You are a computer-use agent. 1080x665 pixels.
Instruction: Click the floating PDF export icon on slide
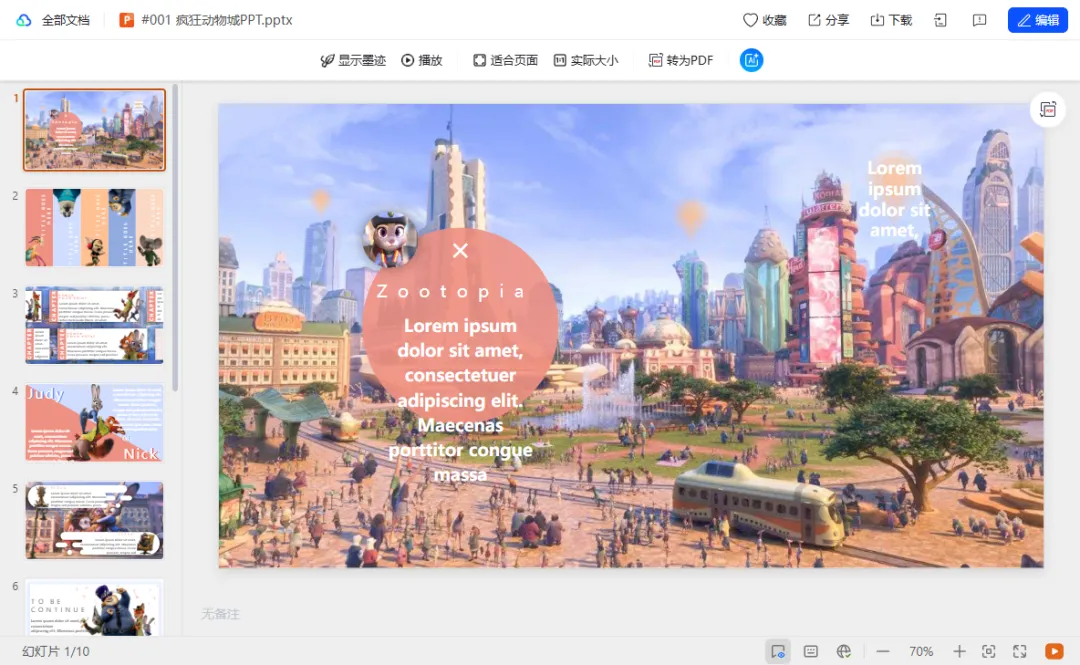[1048, 110]
